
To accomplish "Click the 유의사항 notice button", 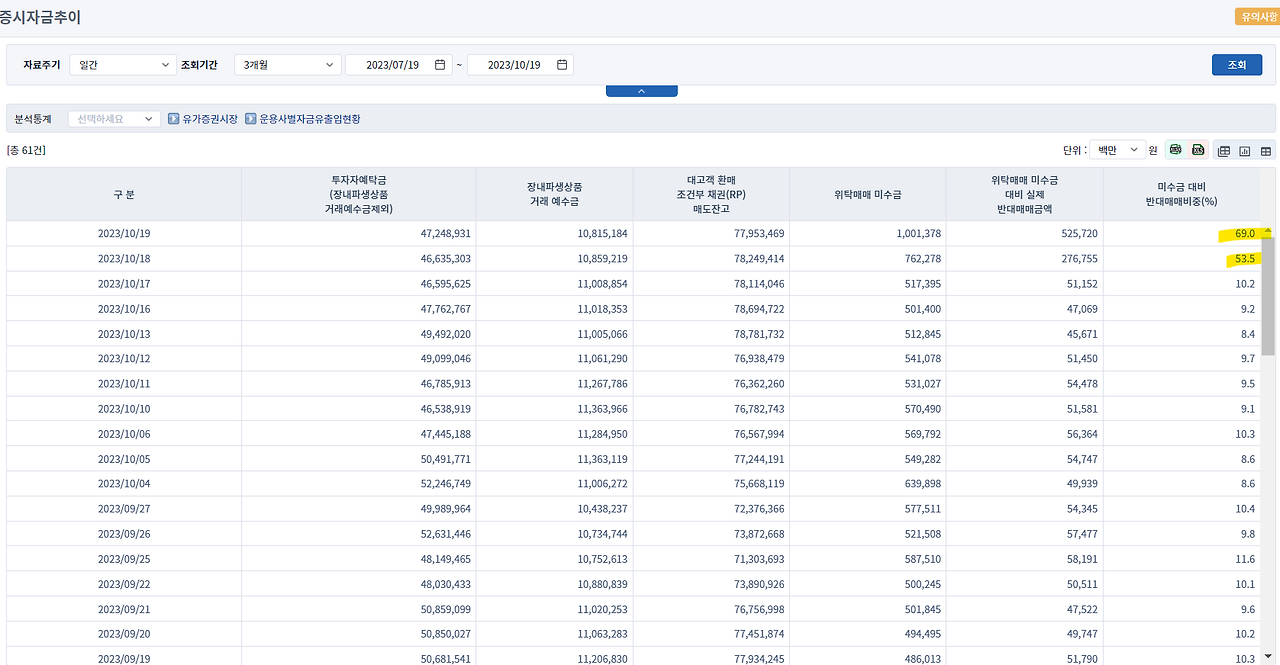I will (1257, 17).
